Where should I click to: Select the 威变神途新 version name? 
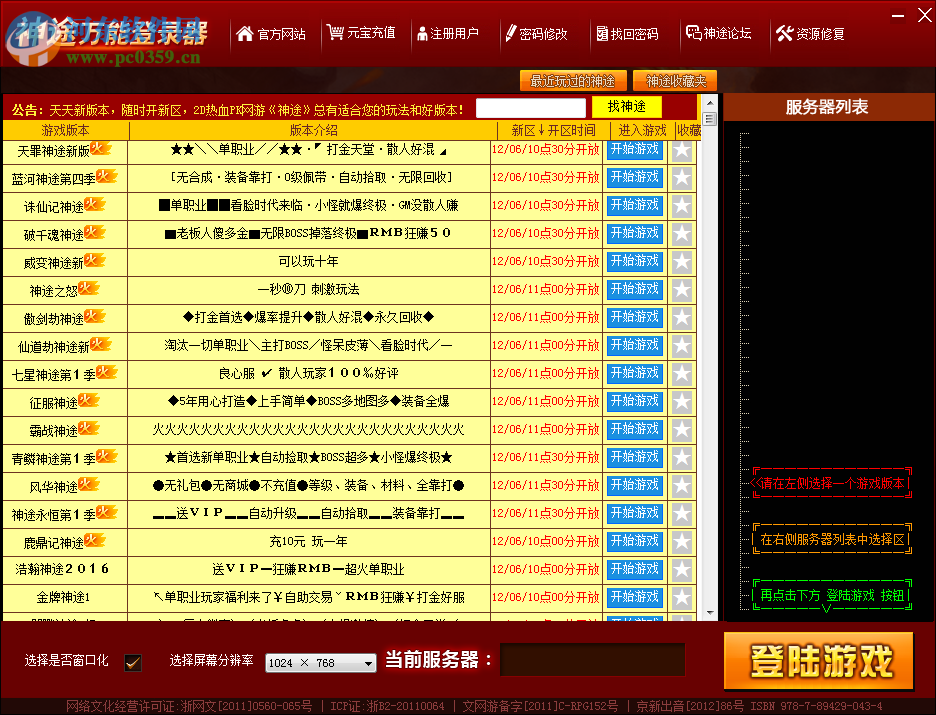click(54, 263)
